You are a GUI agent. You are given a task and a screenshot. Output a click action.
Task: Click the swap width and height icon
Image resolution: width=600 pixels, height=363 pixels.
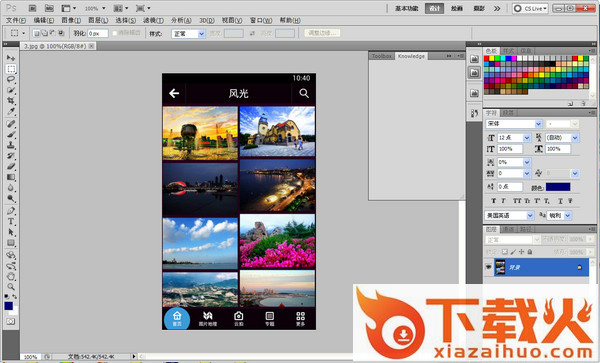coord(252,34)
